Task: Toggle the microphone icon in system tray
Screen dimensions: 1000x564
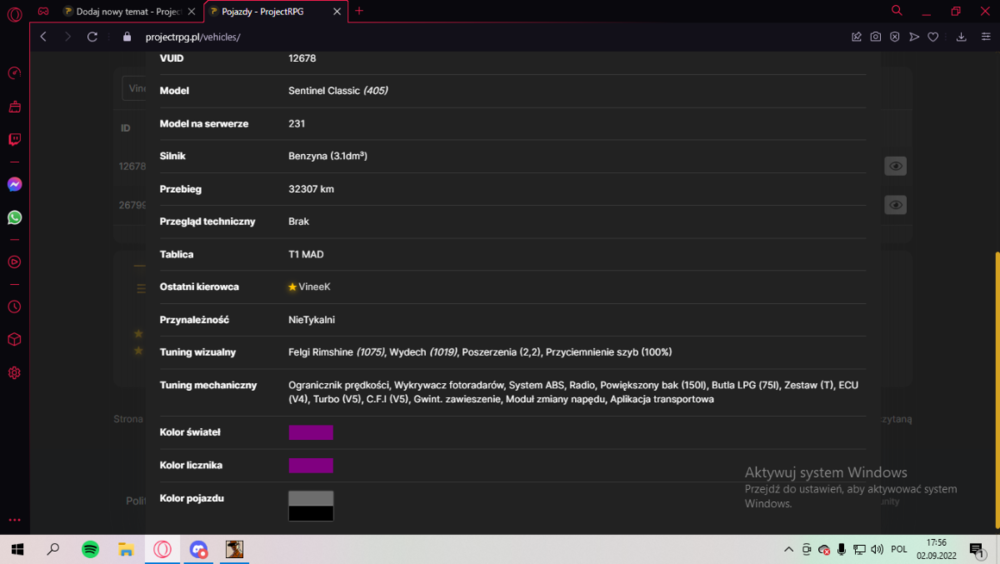Action: (x=841, y=549)
